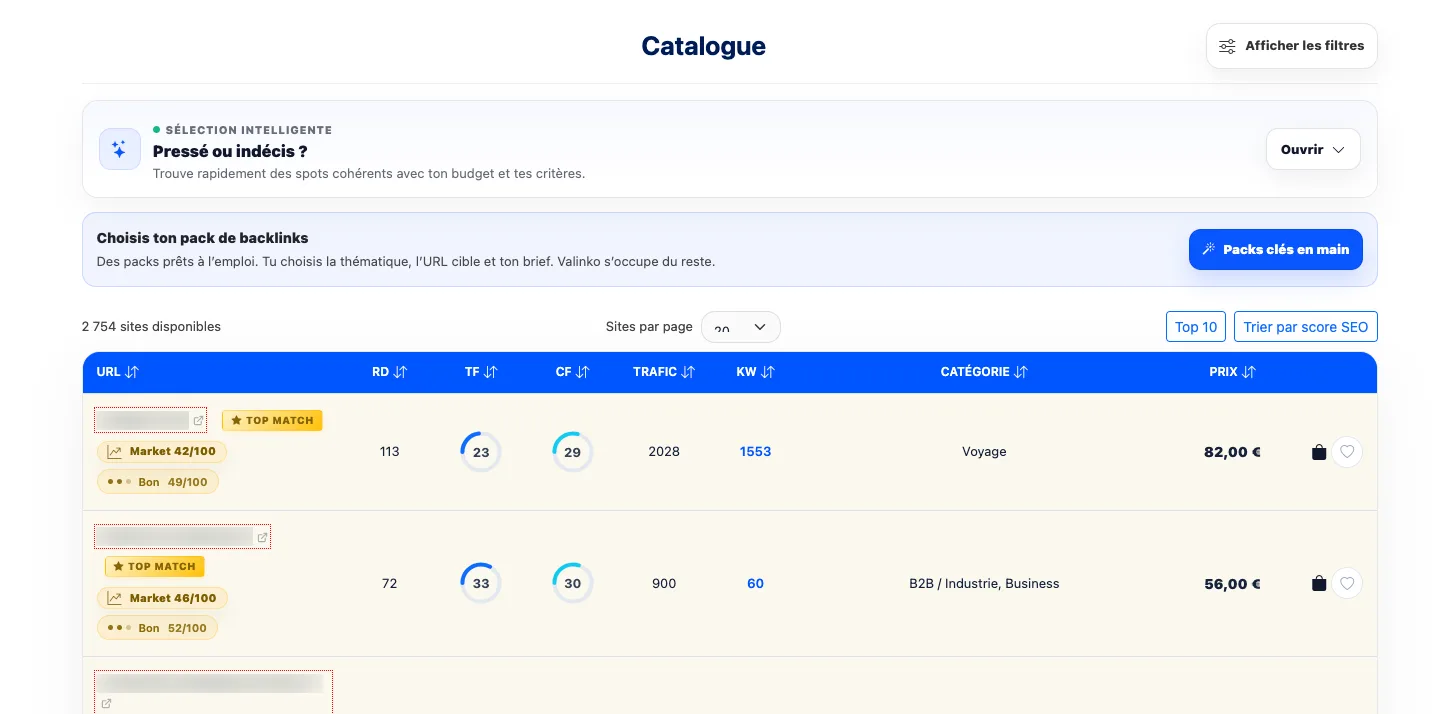
Task: Click the traffic value 2028
Action: pyautogui.click(x=664, y=452)
